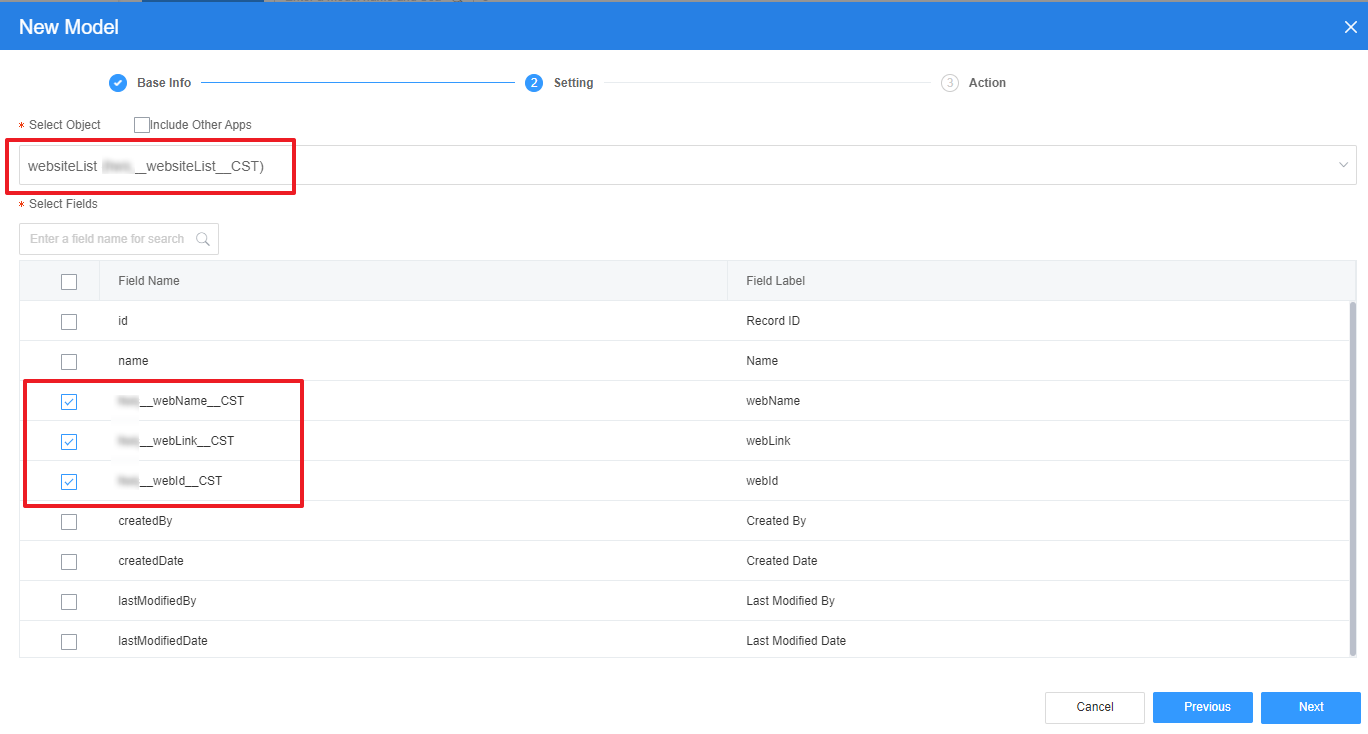Click the Base Info completed step icon
Image resolution: width=1368 pixels, height=734 pixels.
[x=118, y=83]
